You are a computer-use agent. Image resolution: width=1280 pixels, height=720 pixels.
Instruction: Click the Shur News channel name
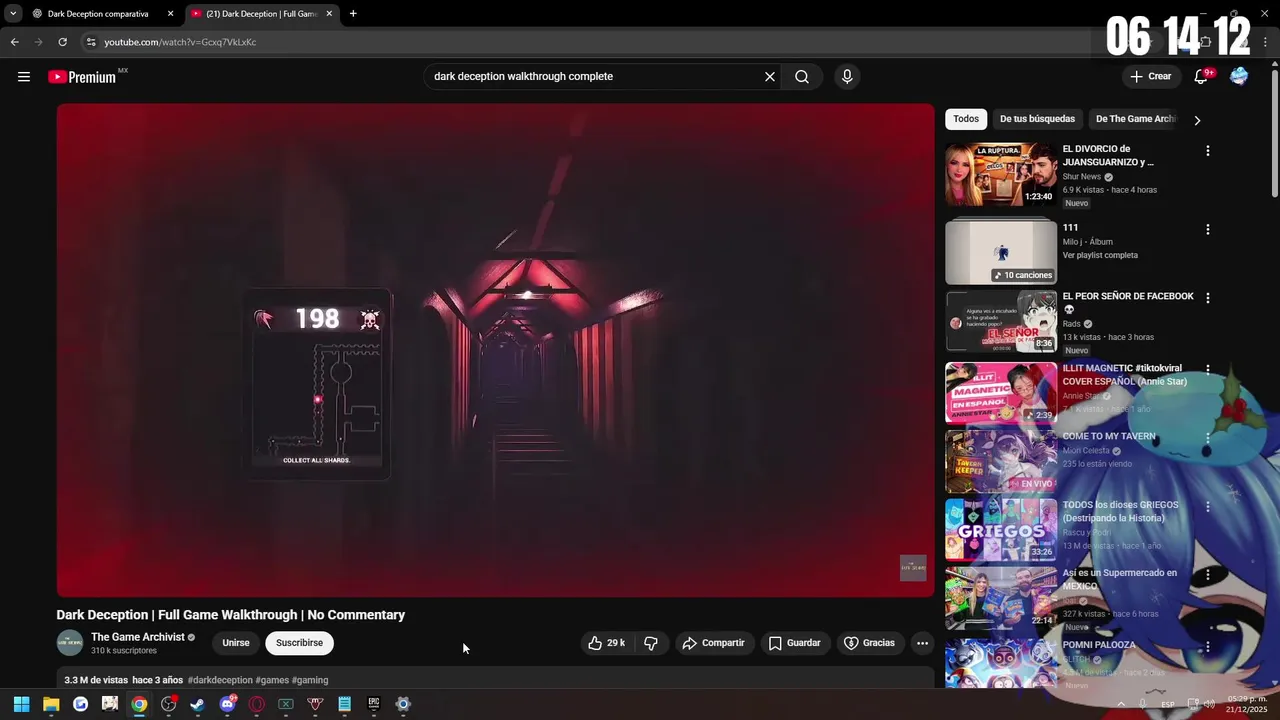1082,177
